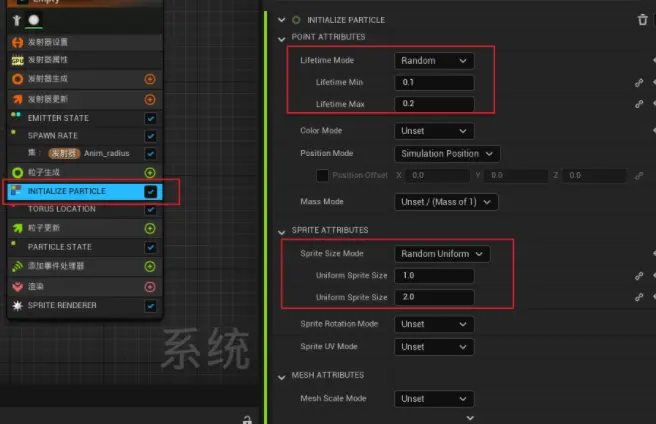Select the 添加事件处理器 row
This screenshot has height=424, width=656.
(85, 267)
